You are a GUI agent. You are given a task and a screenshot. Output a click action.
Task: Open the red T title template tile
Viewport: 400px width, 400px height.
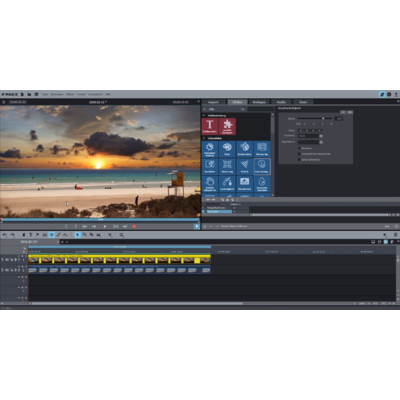click(x=210, y=126)
